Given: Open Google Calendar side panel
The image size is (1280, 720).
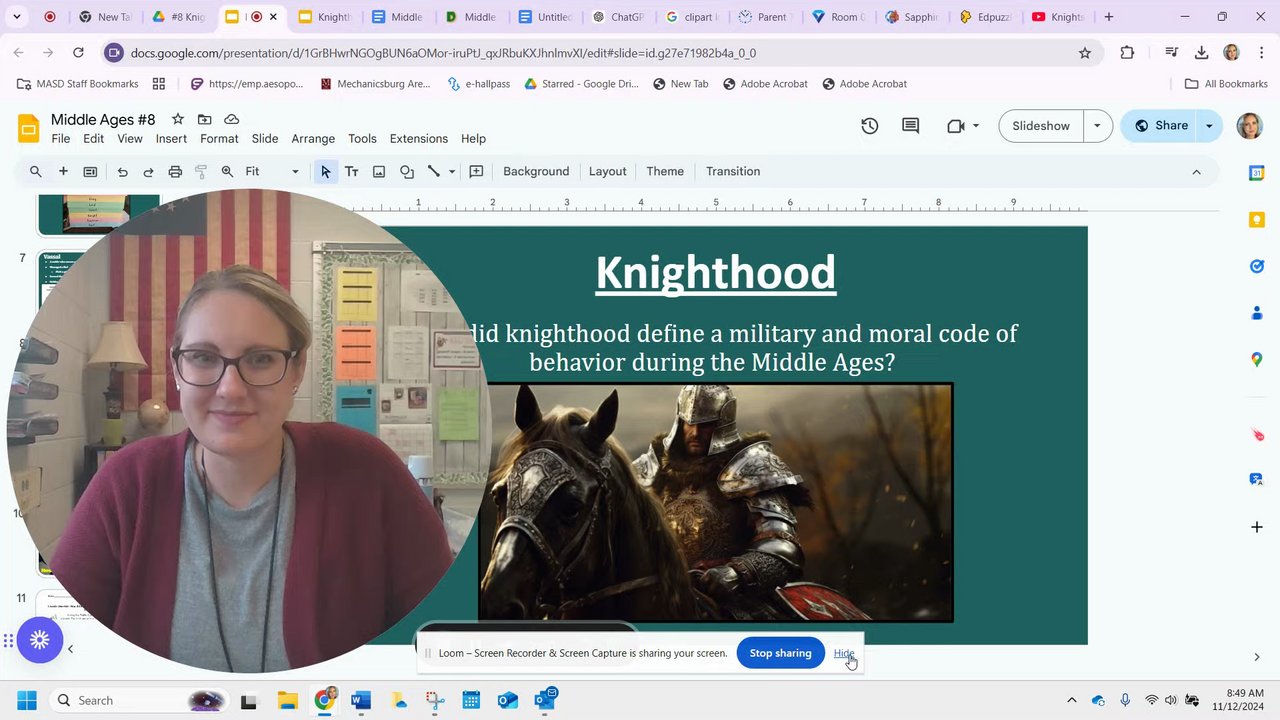Looking at the screenshot, I should tap(1257, 173).
